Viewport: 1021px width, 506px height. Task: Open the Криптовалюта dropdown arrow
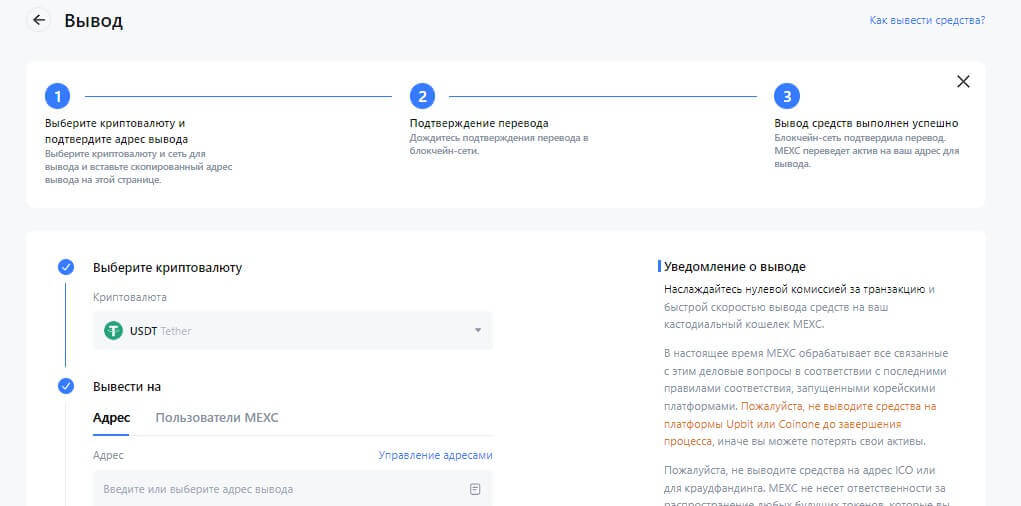[477, 330]
